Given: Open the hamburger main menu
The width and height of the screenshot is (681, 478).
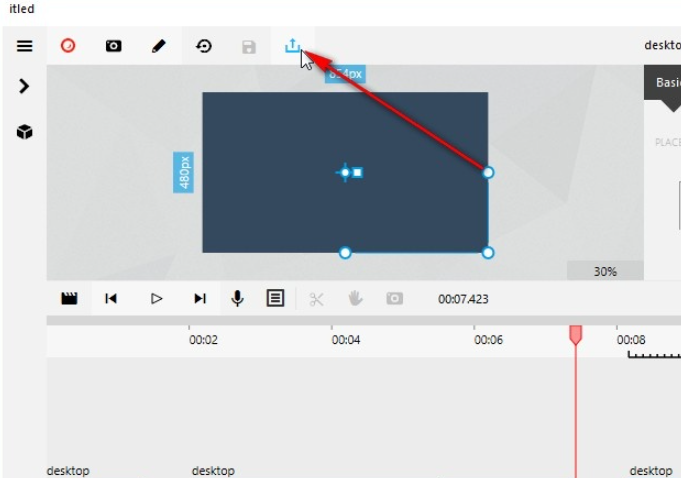Looking at the screenshot, I should tap(24, 46).
